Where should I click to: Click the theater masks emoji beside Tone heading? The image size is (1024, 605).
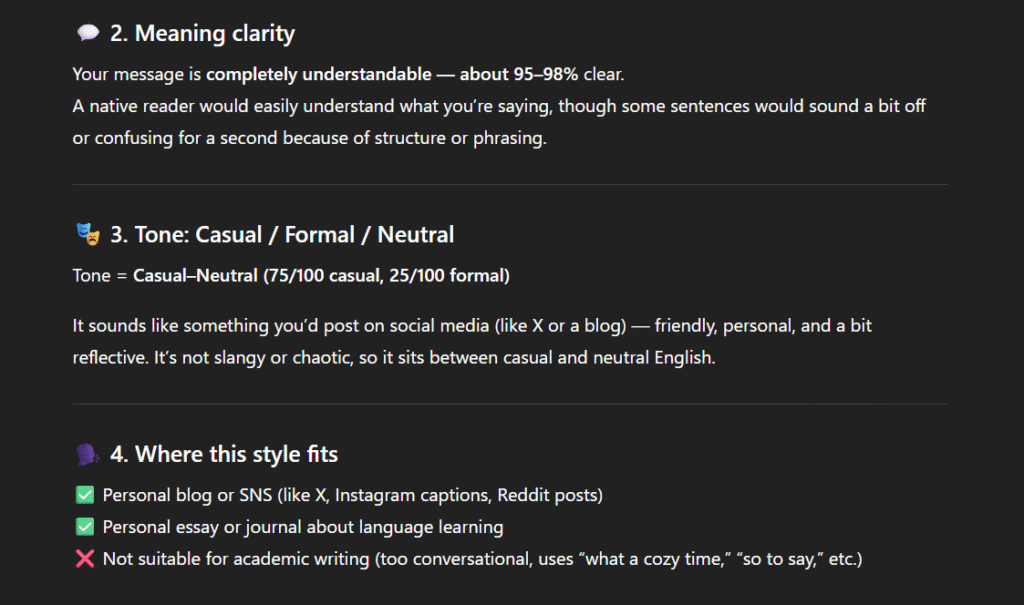coord(86,236)
